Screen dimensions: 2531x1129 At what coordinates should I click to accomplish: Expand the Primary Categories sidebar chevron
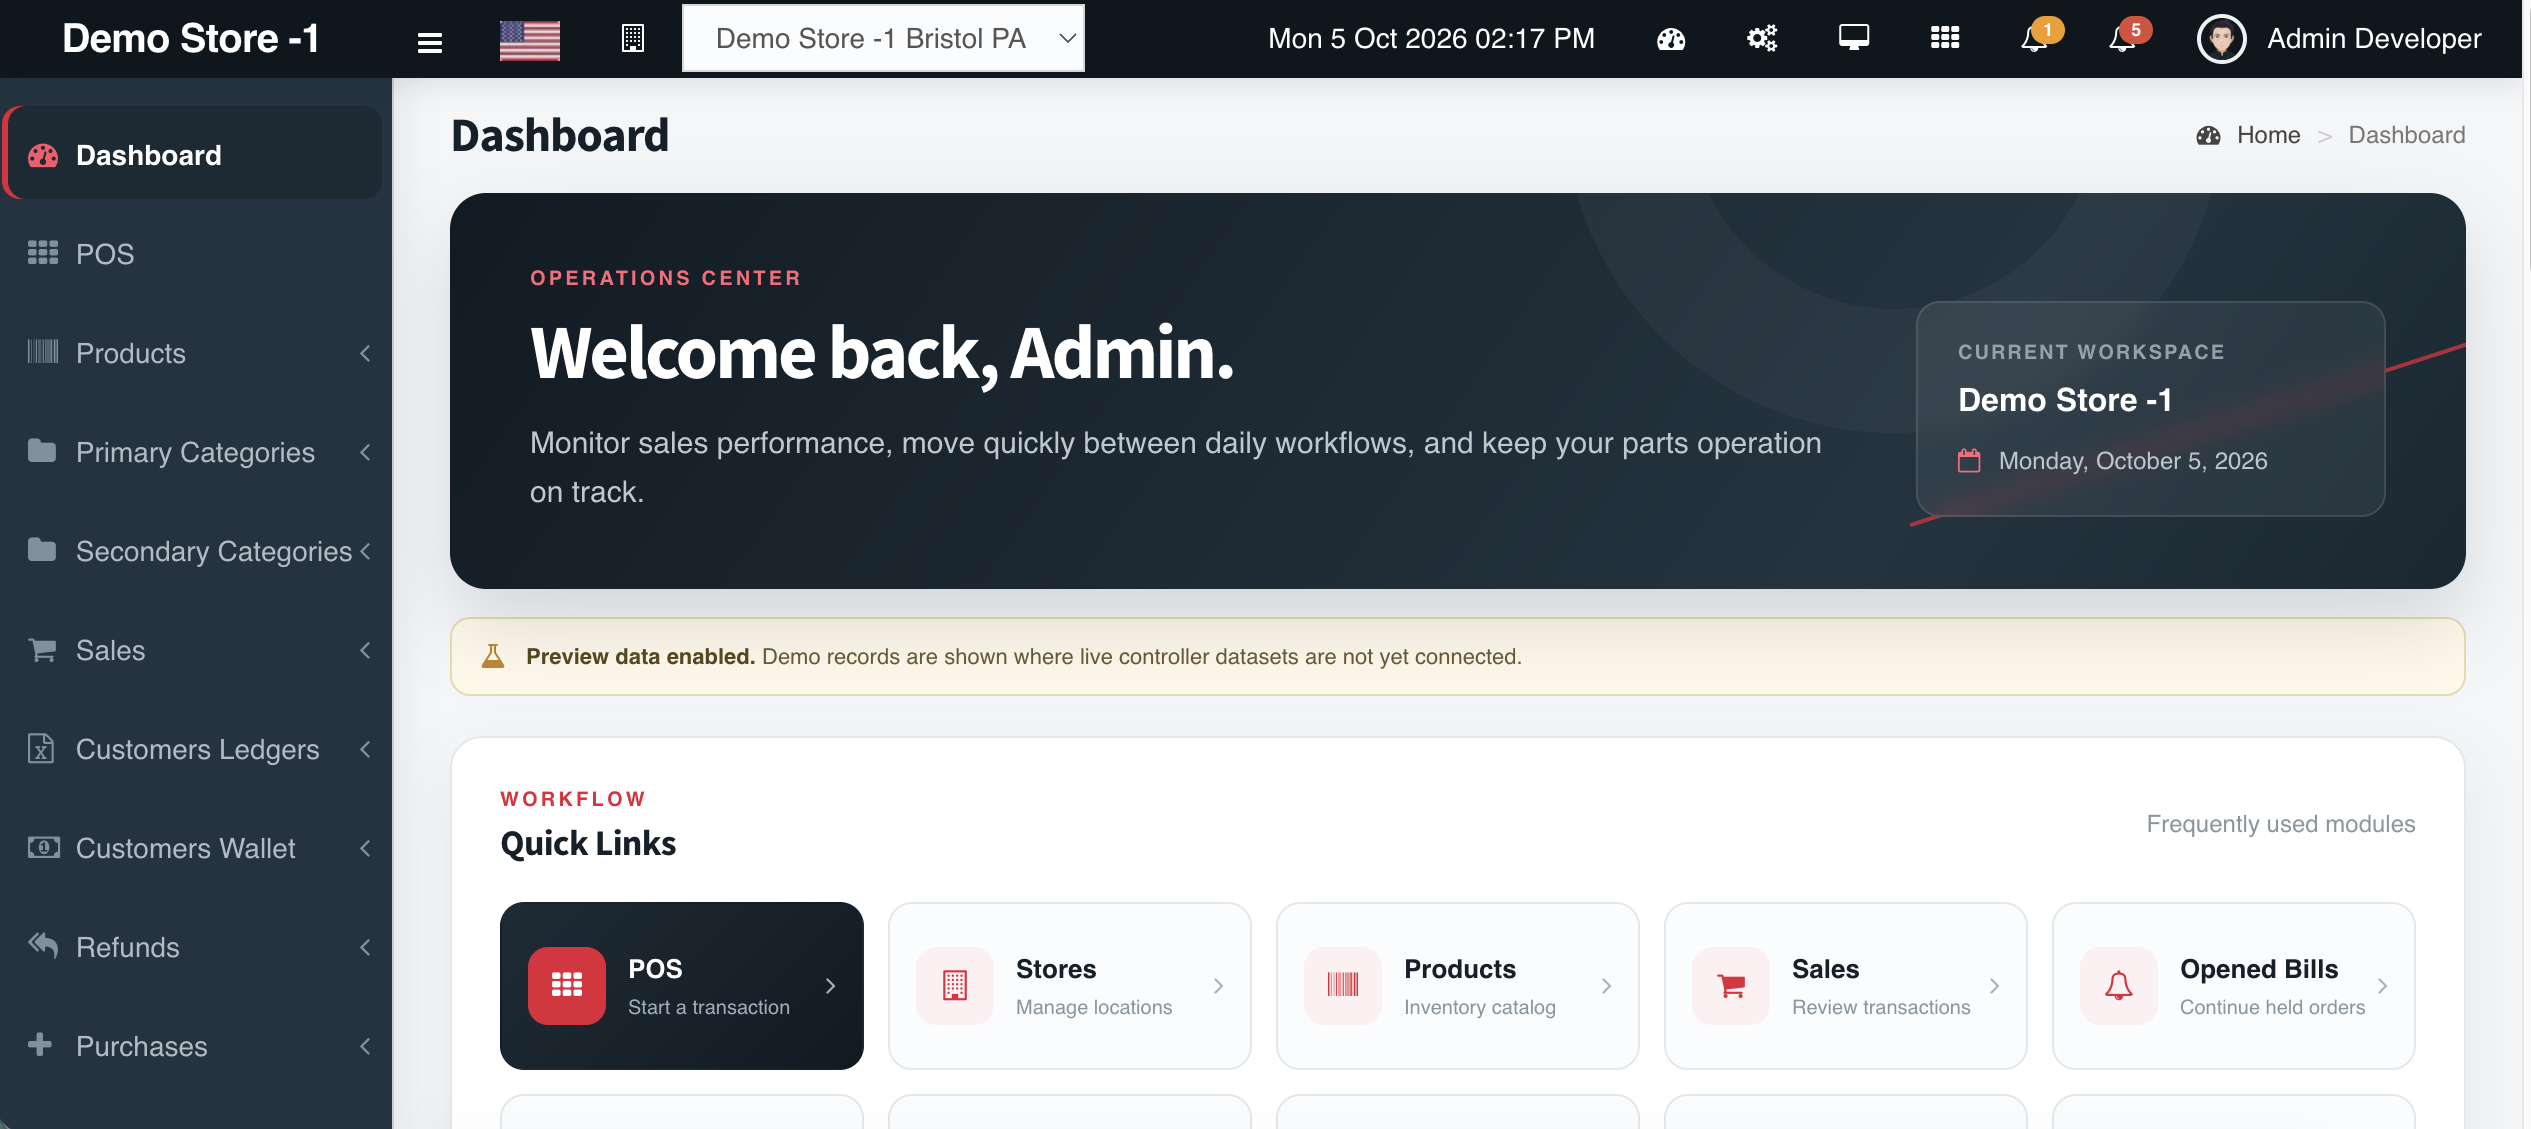pos(365,452)
